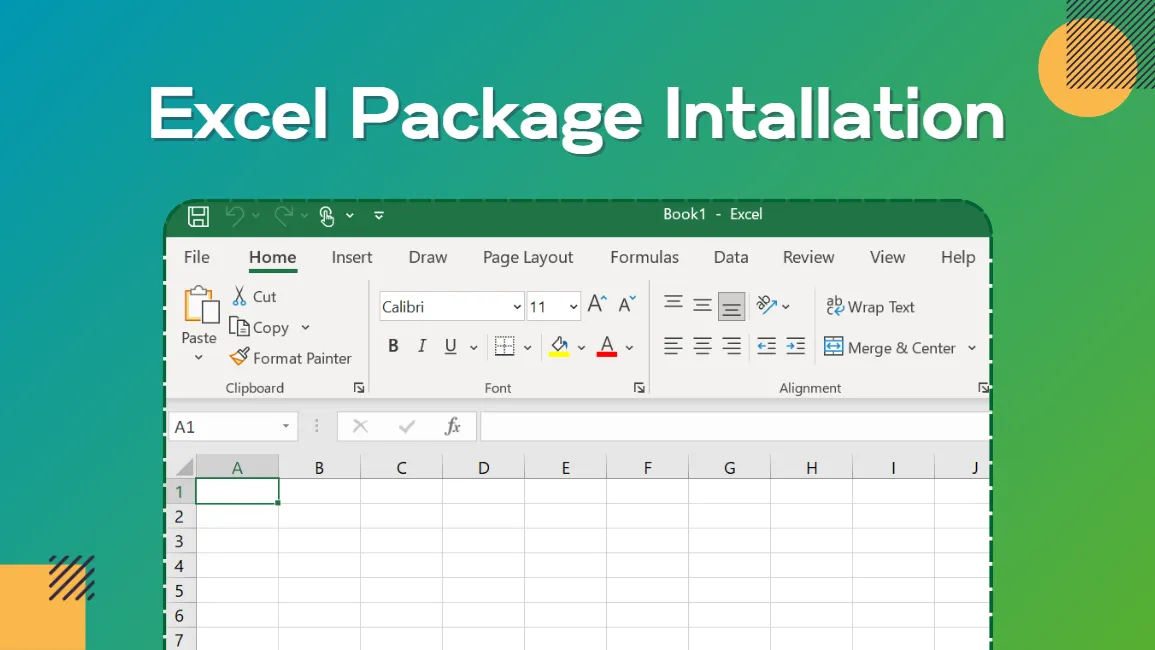This screenshot has width=1155, height=650.
Task: Switch to the Home tab
Action: click(x=273, y=257)
